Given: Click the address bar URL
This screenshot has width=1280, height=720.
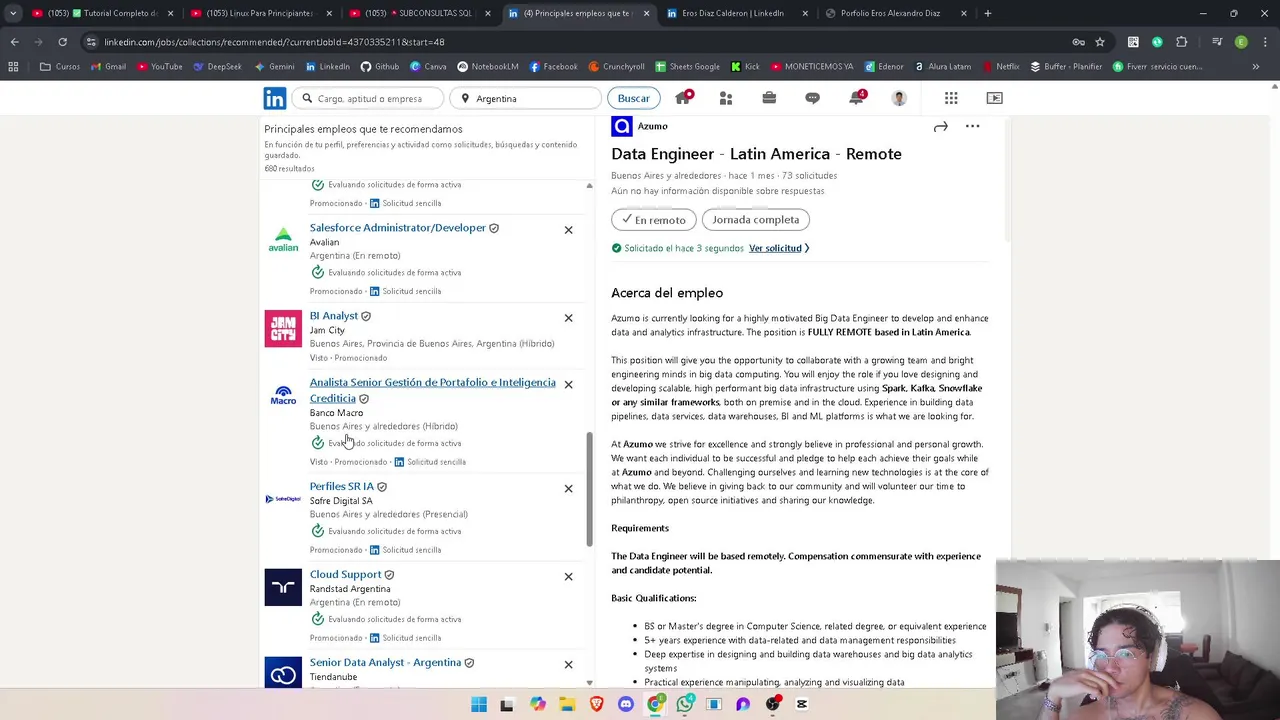Looking at the screenshot, I should (x=274, y=42).
